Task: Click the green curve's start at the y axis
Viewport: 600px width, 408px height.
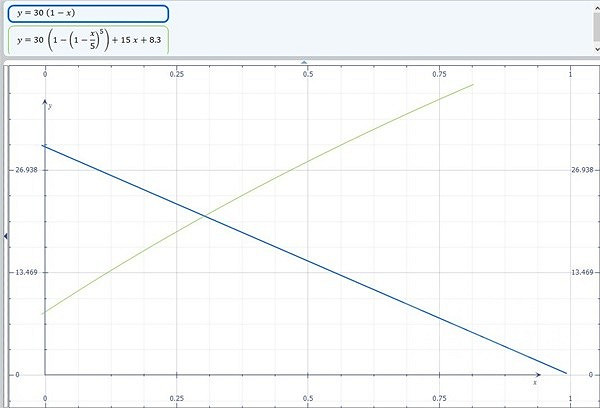Action: [45, 312]
